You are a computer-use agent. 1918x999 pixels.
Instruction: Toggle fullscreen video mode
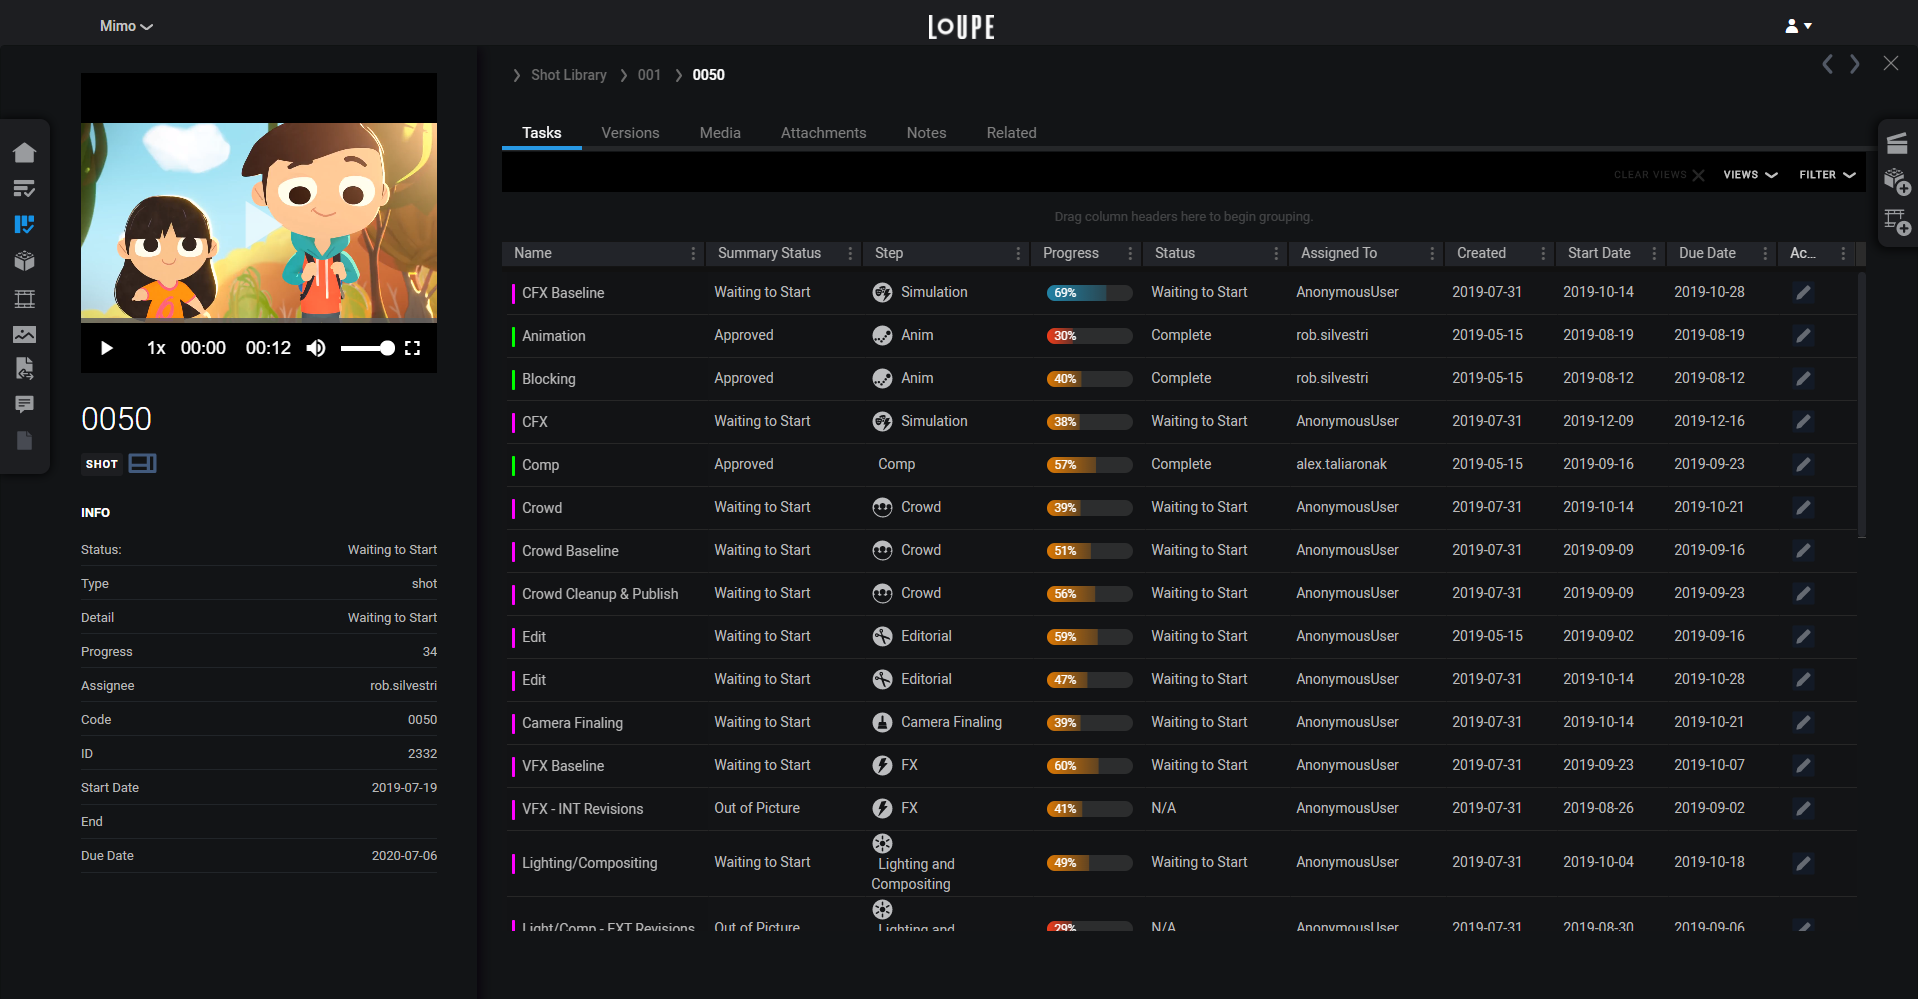click(412, 348)
